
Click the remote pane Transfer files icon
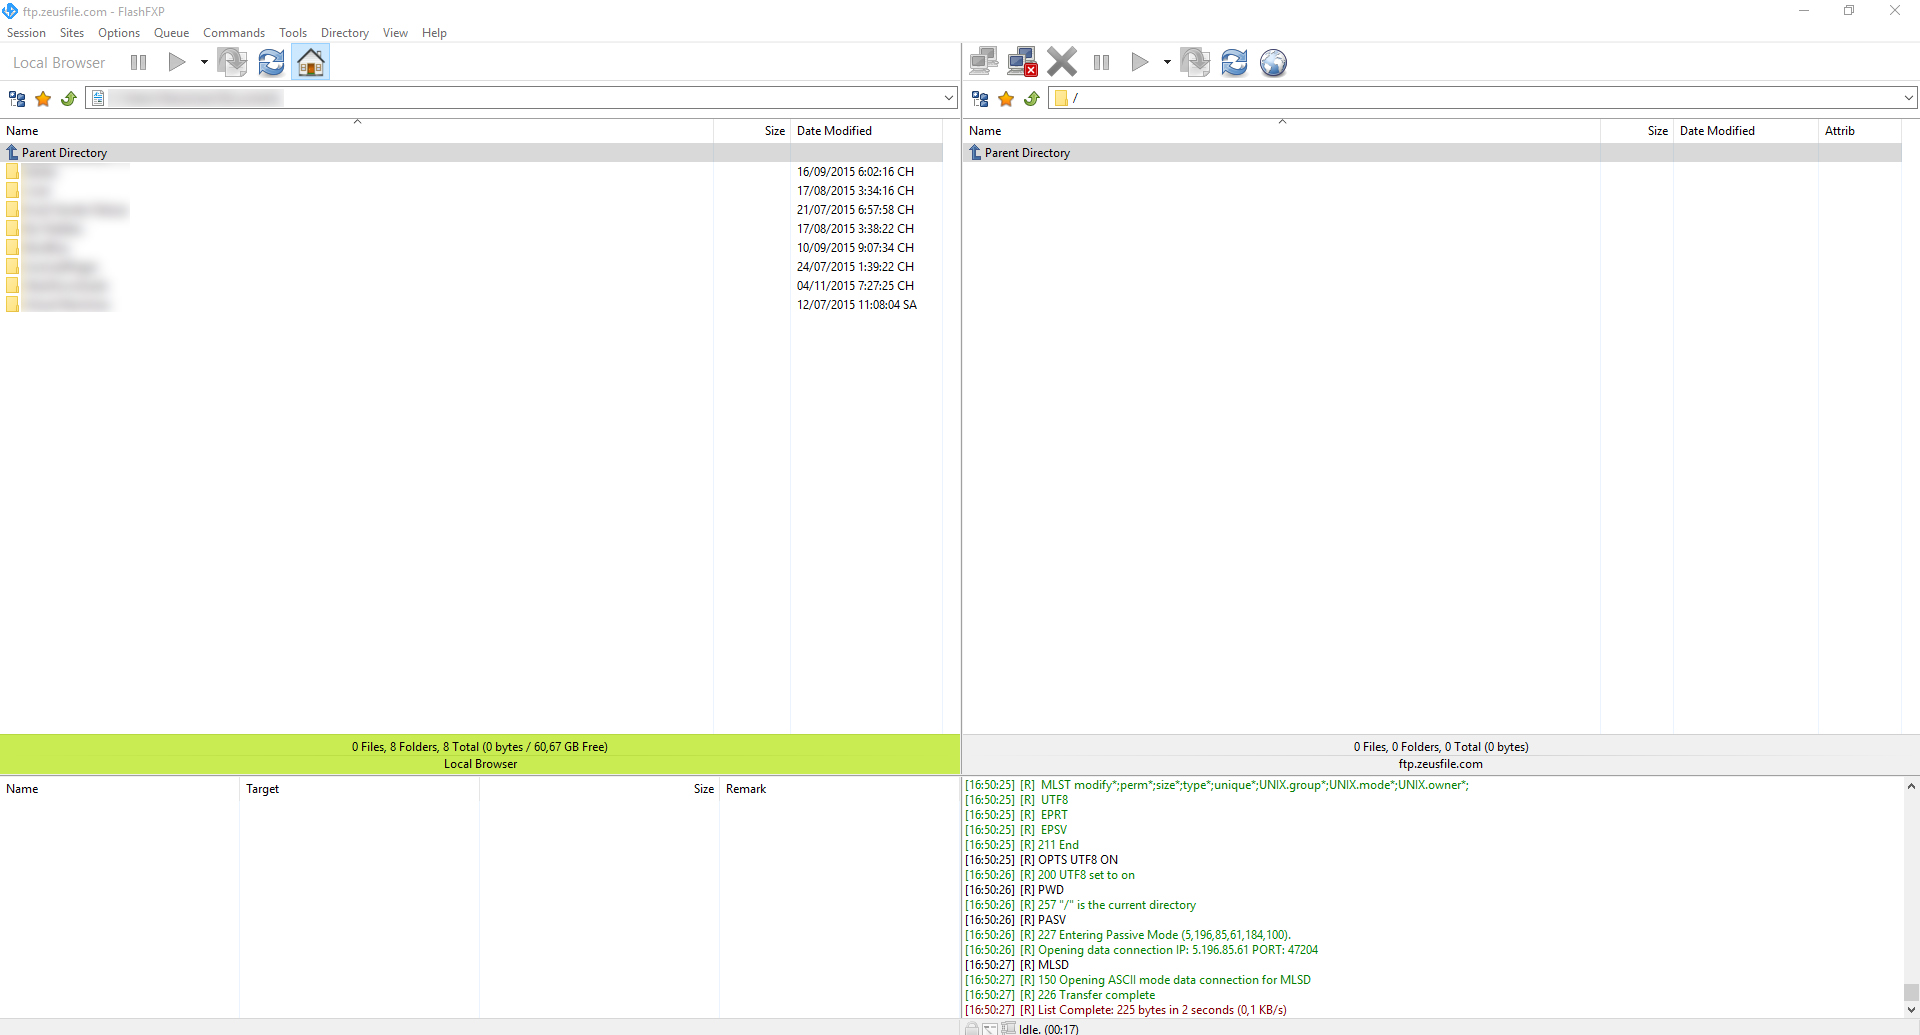click(x=1195, y=62)
